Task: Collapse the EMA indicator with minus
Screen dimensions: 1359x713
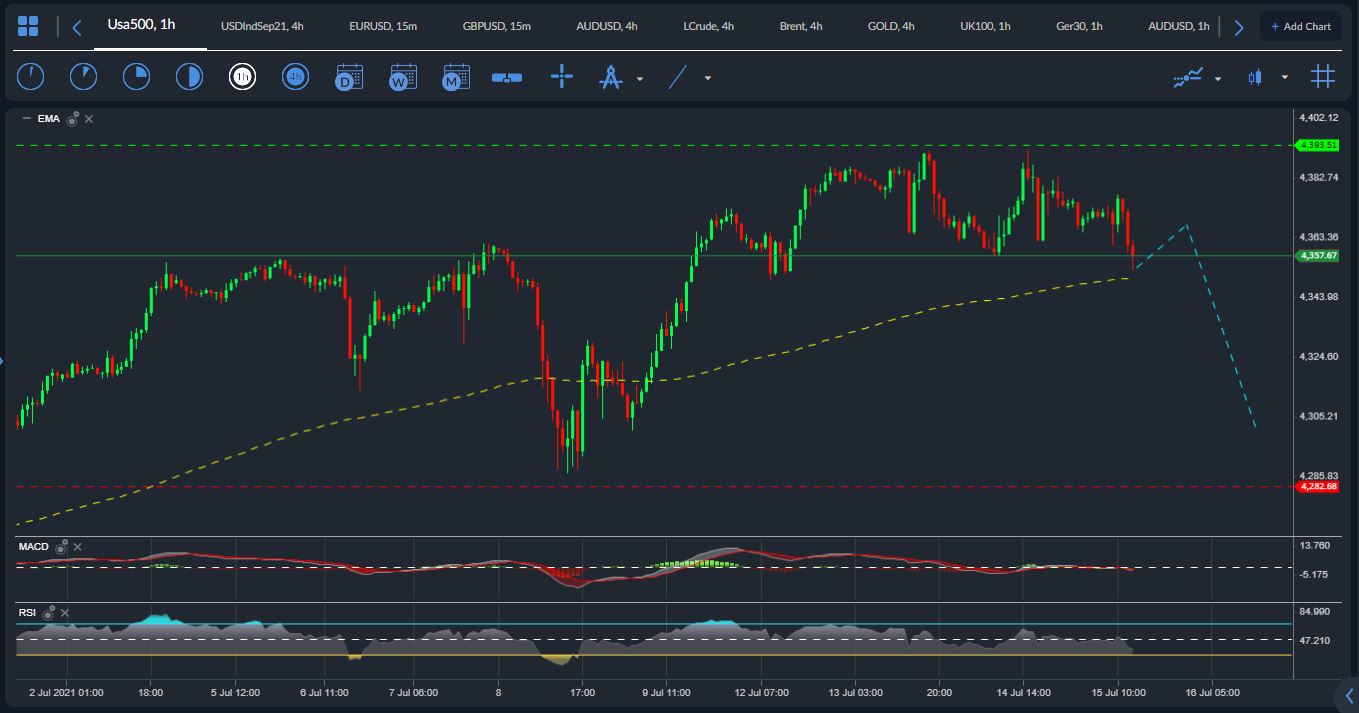Action: click(26, 119)
